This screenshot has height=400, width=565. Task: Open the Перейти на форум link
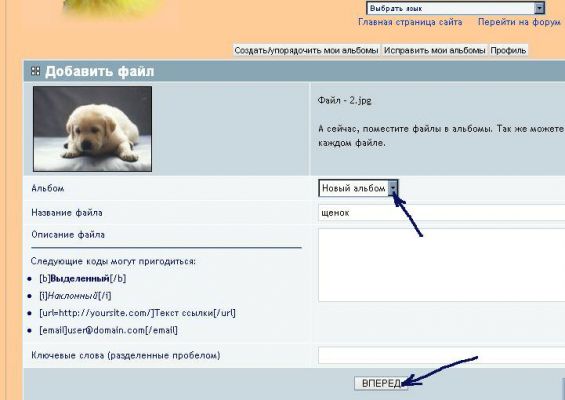[519, 22]
